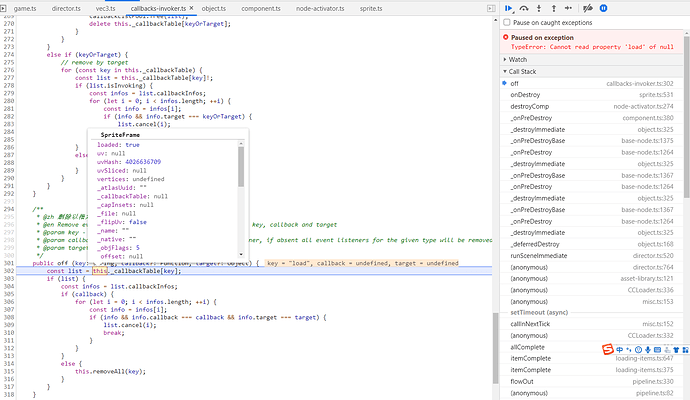This screenshot has width=690, height=400.
Task: Click highlighted 'this' on line 302
Action: [100, 271]
